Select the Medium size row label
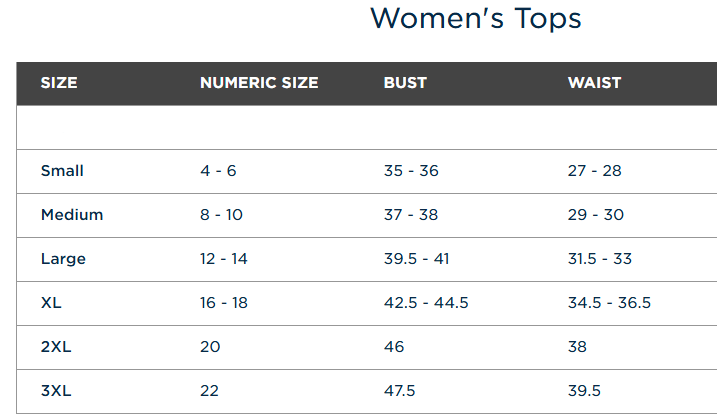The width and height of the screenshot is (717, 415). click(x=72, y=215)
